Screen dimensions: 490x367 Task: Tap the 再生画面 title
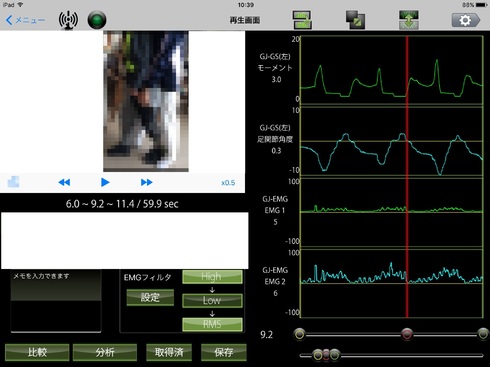pyautogui.click(x=245, y=20)
